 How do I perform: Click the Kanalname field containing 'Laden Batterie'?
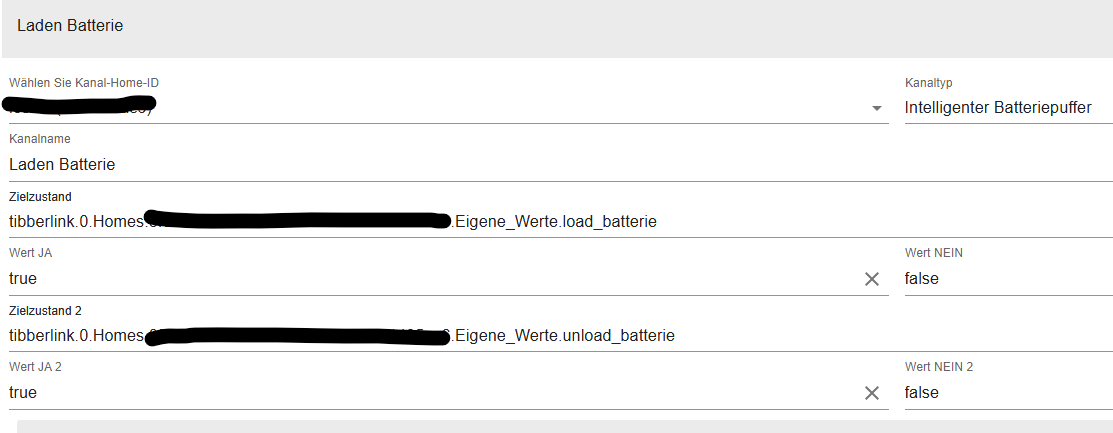coord(561,165)
